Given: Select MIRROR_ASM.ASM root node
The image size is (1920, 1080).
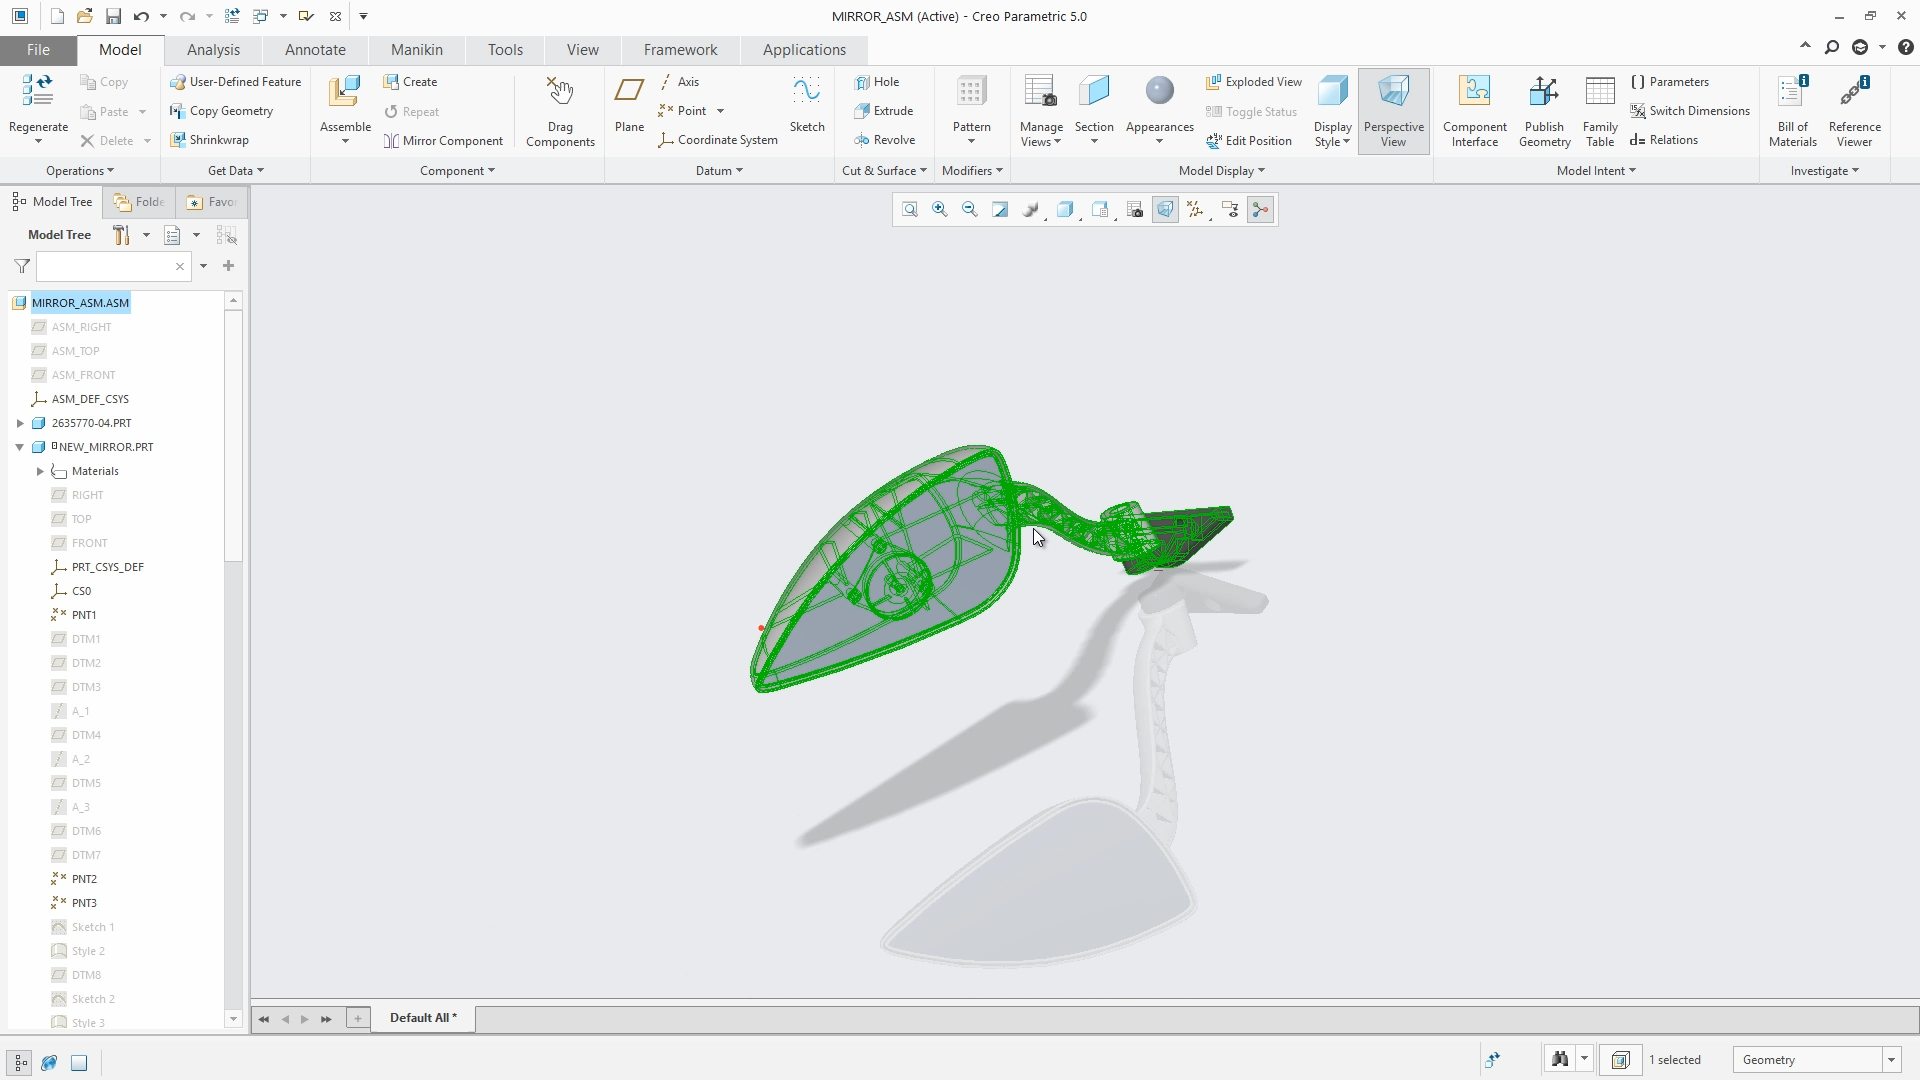Looking at the screenshot, I should coord(80,303).
